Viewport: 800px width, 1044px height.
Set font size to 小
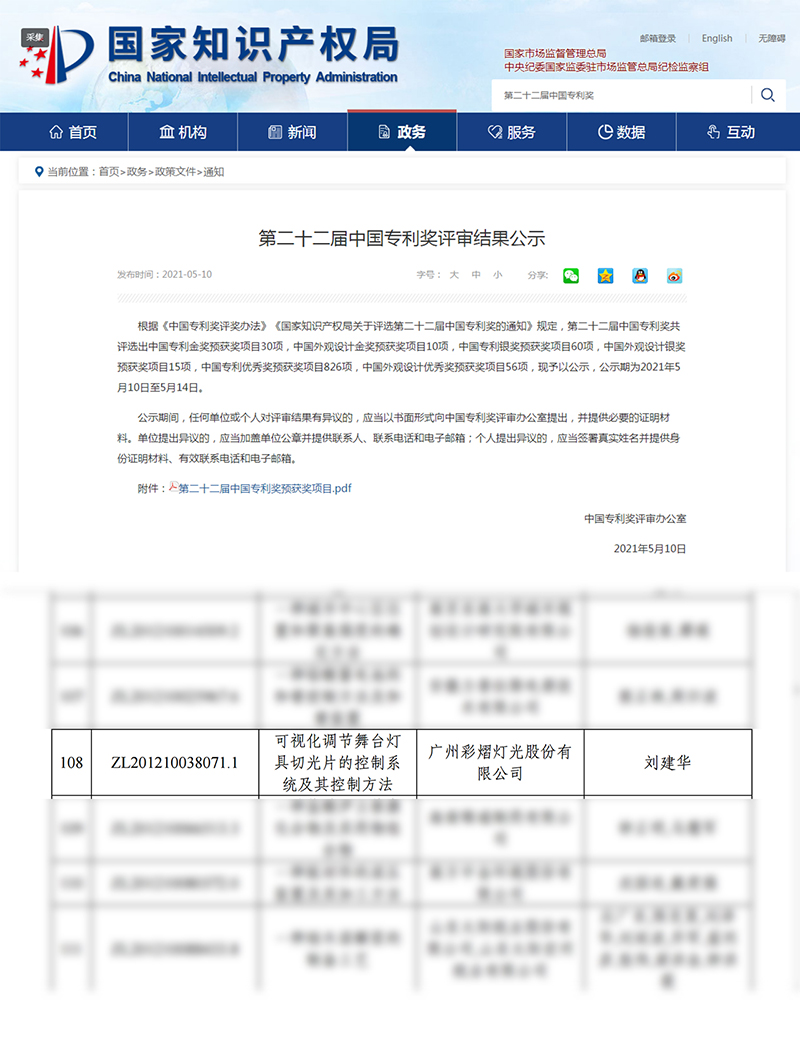(x=498, y=275)
